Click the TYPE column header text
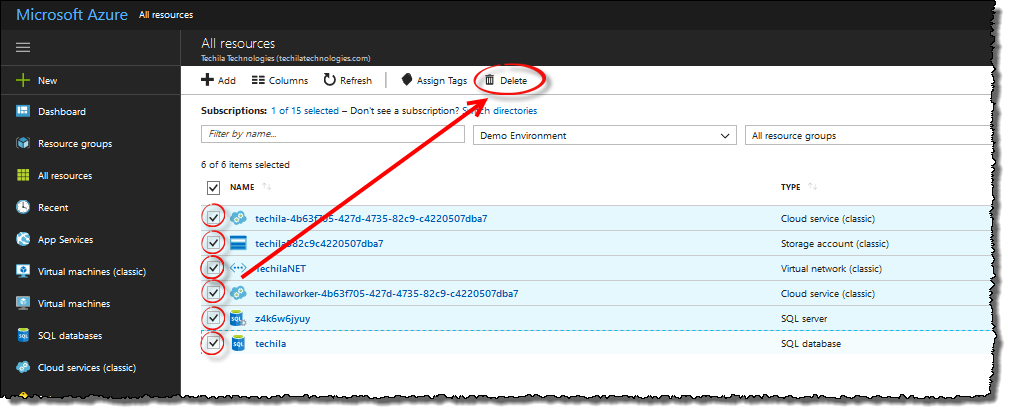Viewport: 1012px width, 414px height. pyautogui.click(x=791, y=187)
